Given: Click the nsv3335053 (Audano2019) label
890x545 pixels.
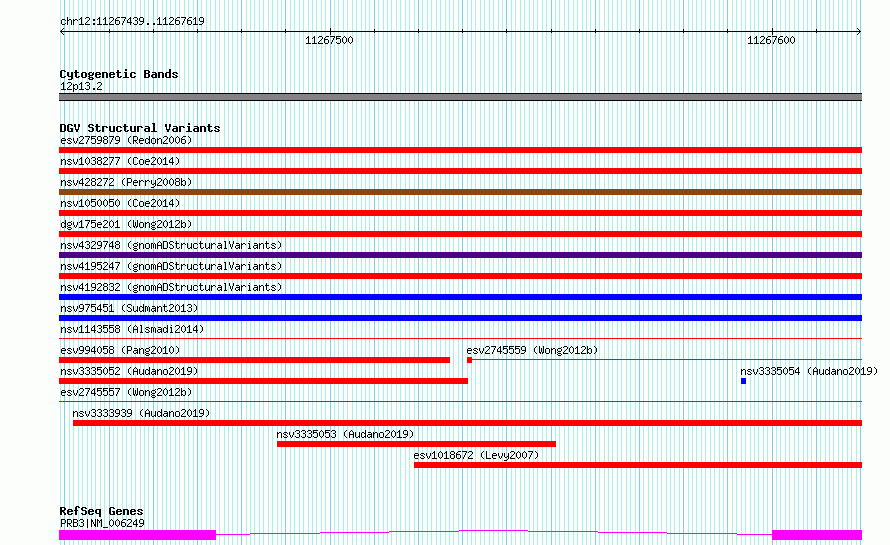Looking at the screenshot, I should click(345, 434).
